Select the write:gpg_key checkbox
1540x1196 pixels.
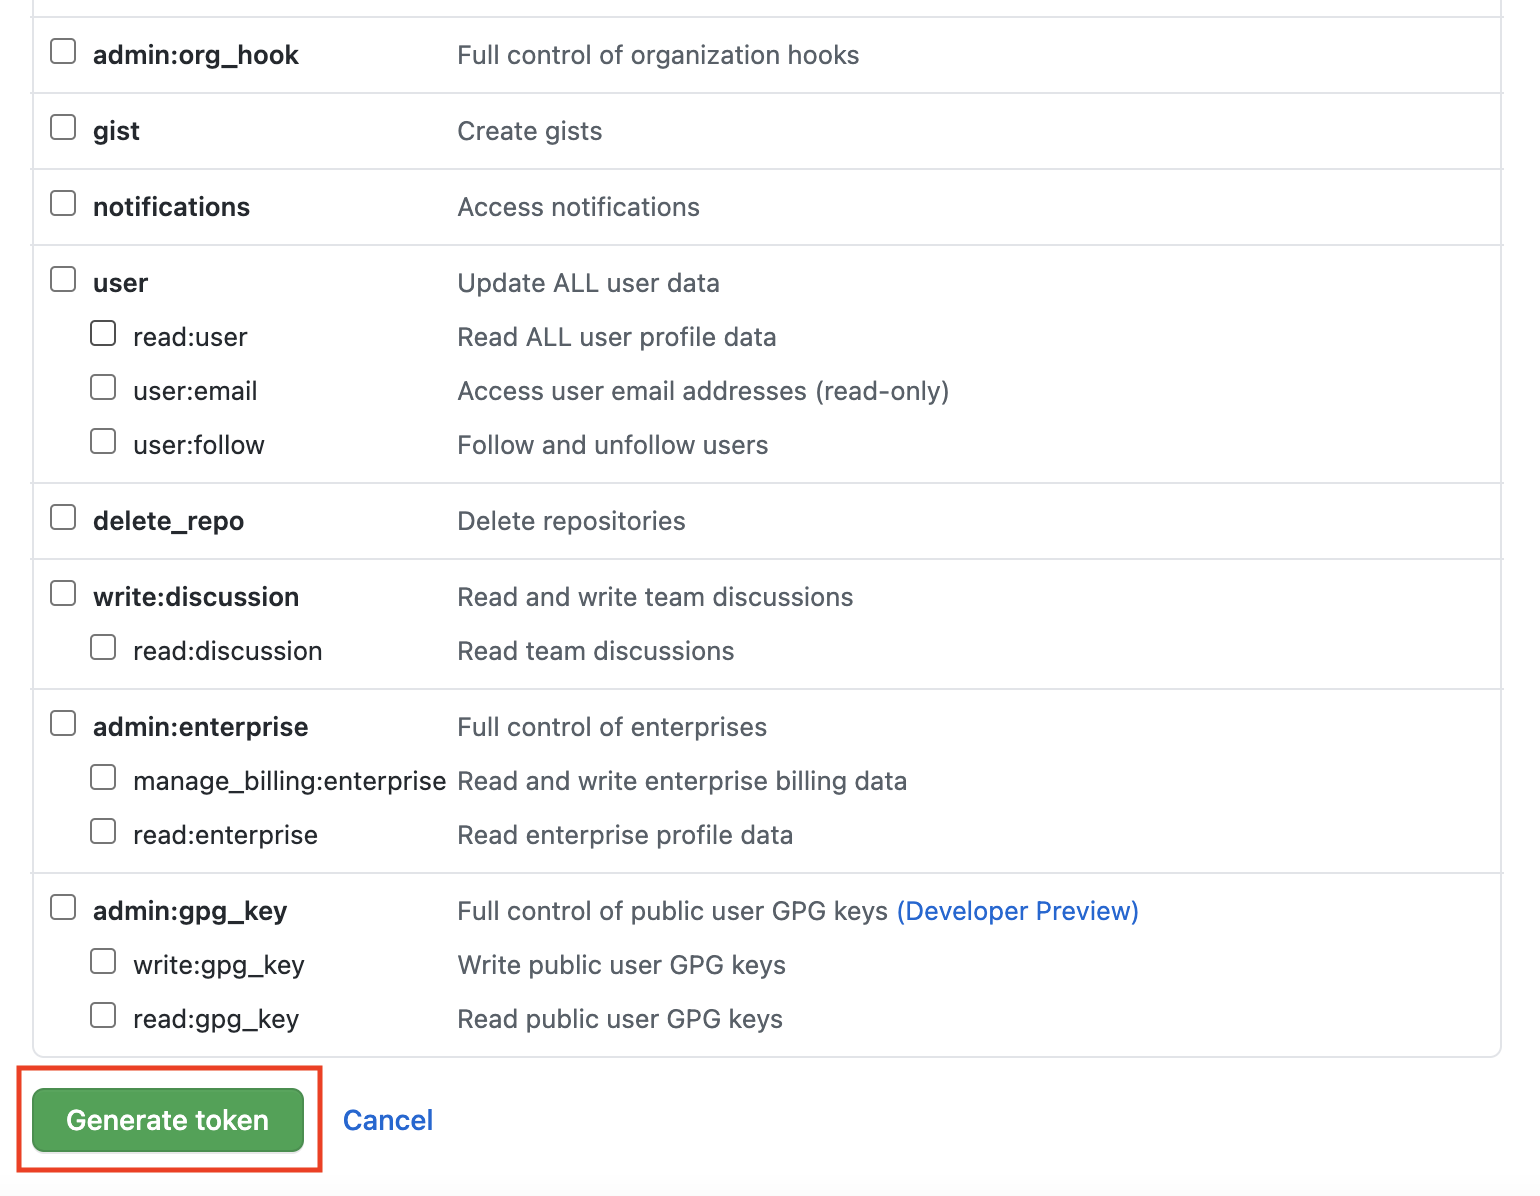[x=103, y=961]
